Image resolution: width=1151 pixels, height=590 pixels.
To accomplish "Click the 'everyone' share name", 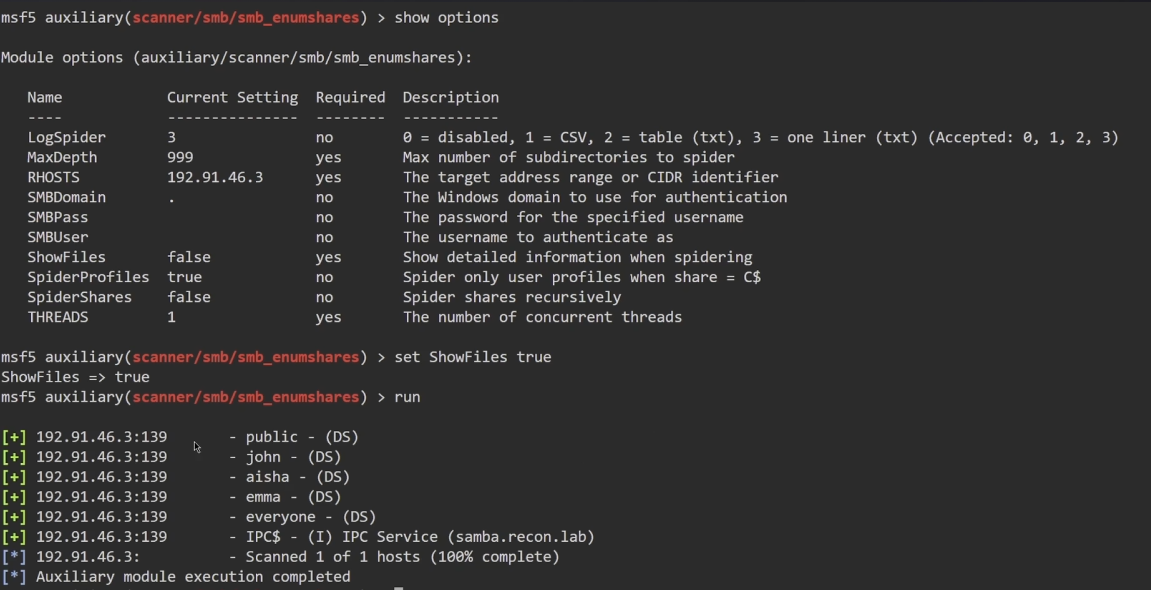I will [x=280, y=517].
